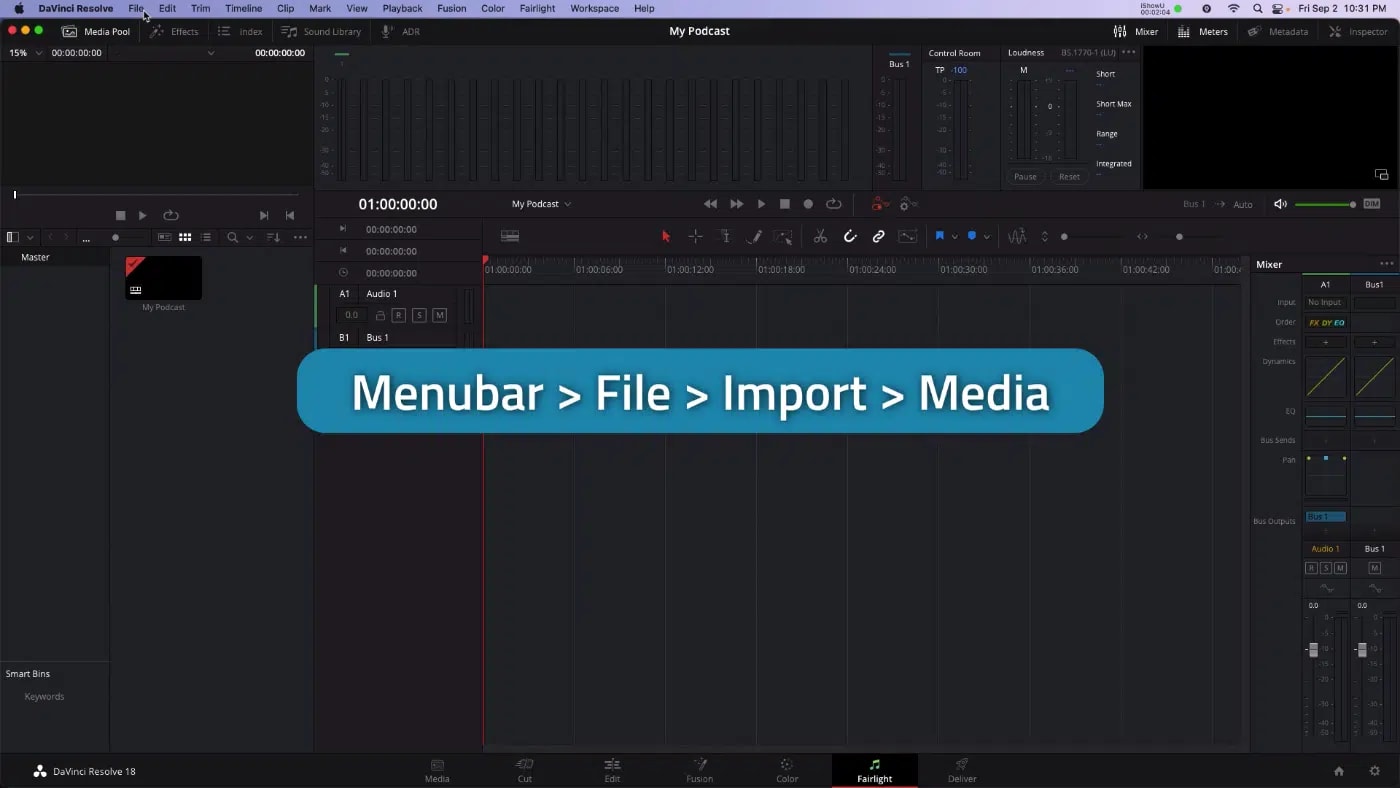The height and width of the screenshot is (788, 1400).
Task: Solo the Audio 1 track
Action: [419, 315]
